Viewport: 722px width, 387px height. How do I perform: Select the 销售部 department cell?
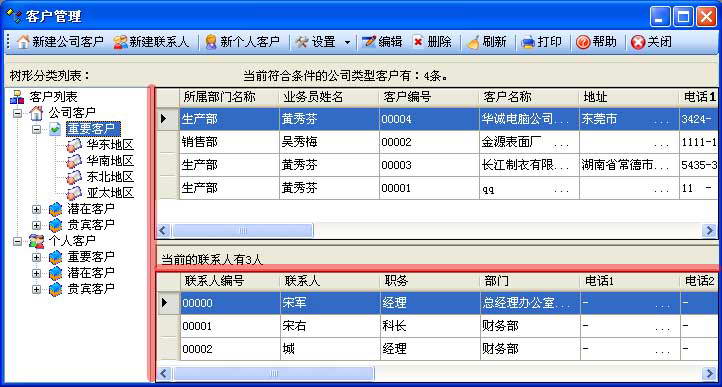[229, 142]
